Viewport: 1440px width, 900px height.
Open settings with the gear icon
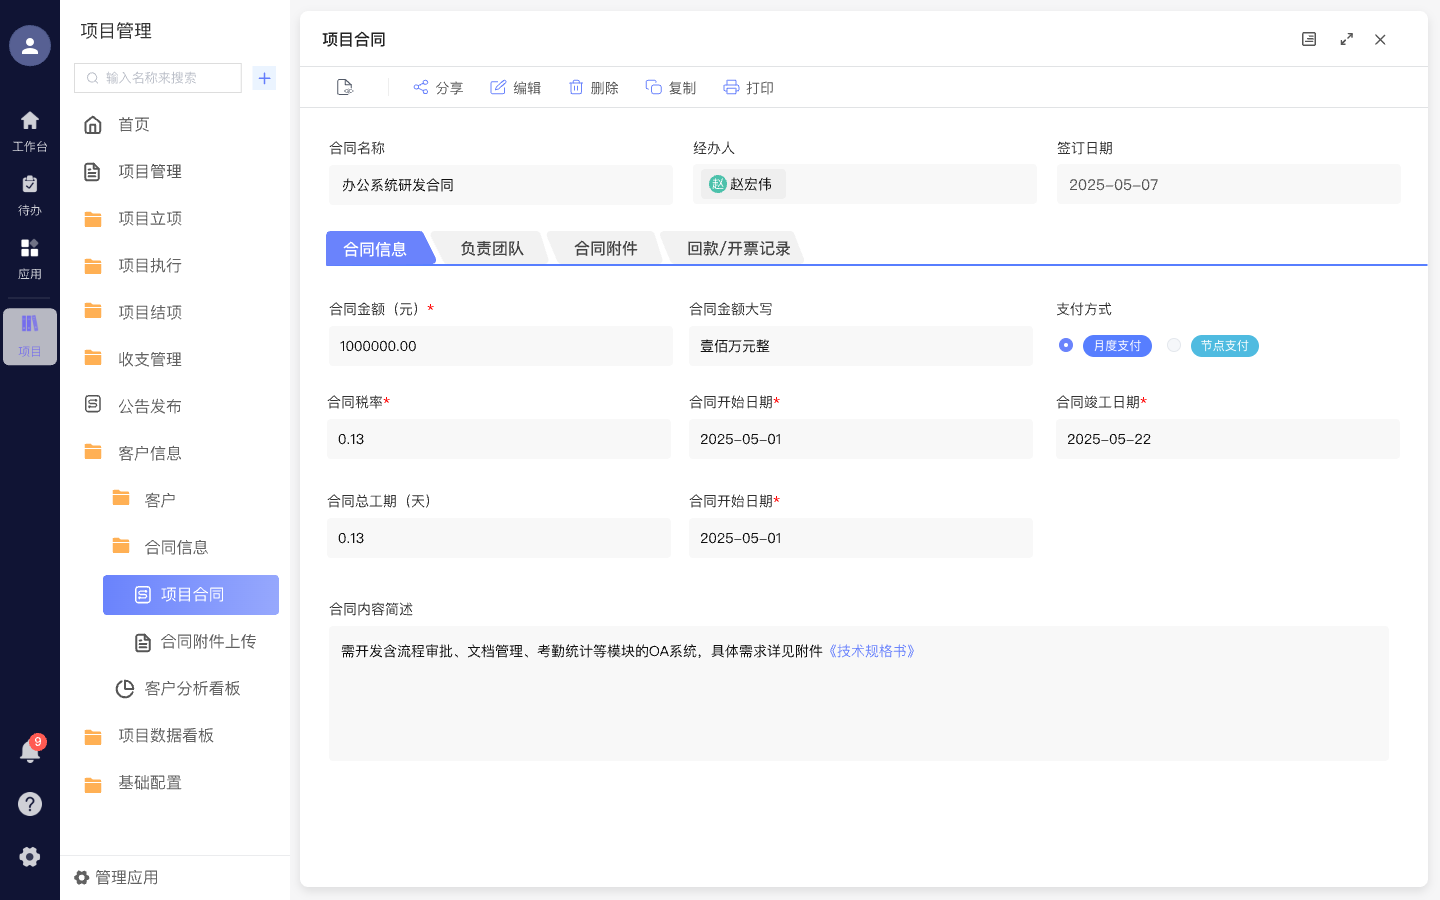click(30, 857)
